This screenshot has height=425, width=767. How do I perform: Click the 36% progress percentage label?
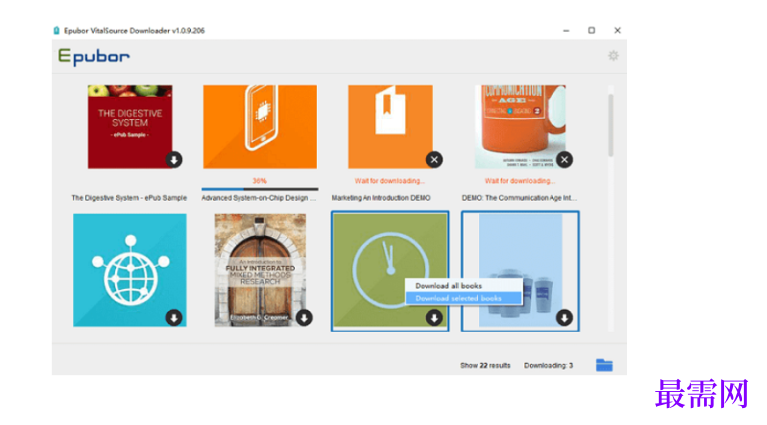click(x=259, y=181)
